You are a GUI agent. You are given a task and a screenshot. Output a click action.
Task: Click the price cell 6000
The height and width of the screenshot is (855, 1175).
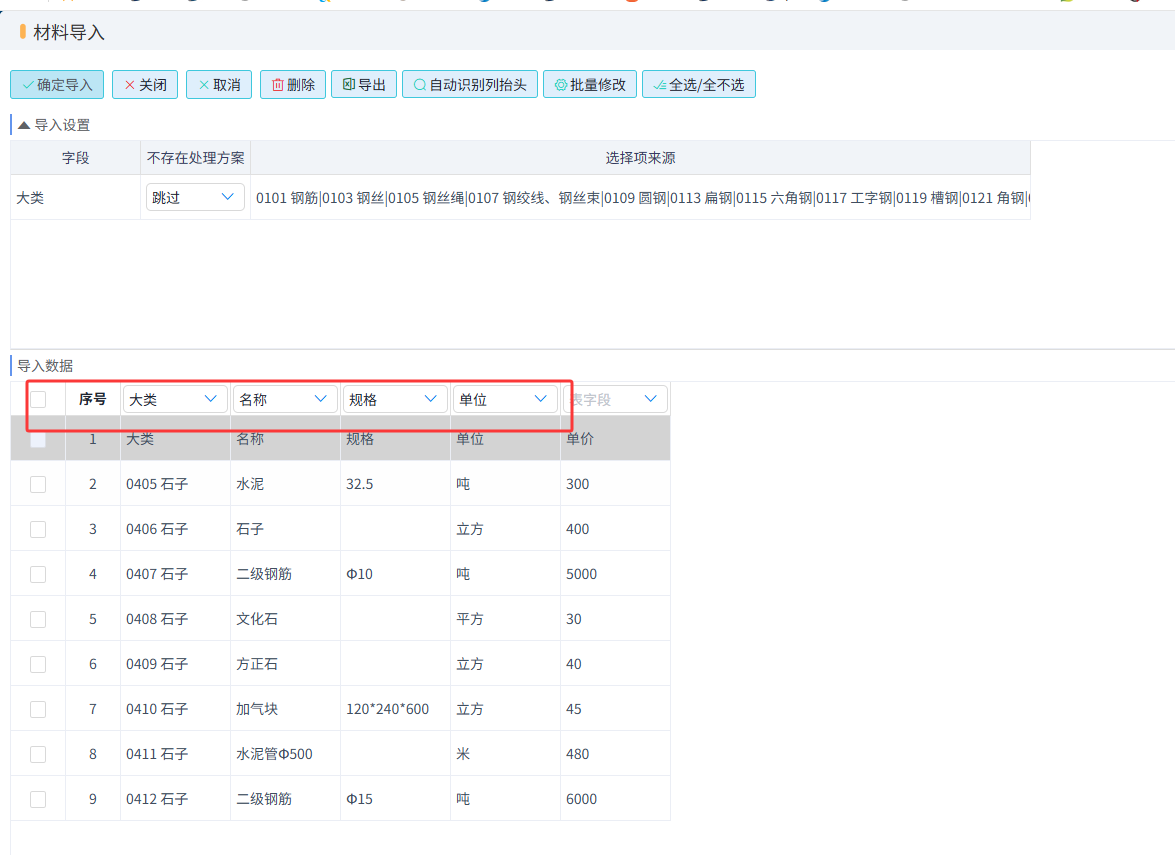(615, 799)
